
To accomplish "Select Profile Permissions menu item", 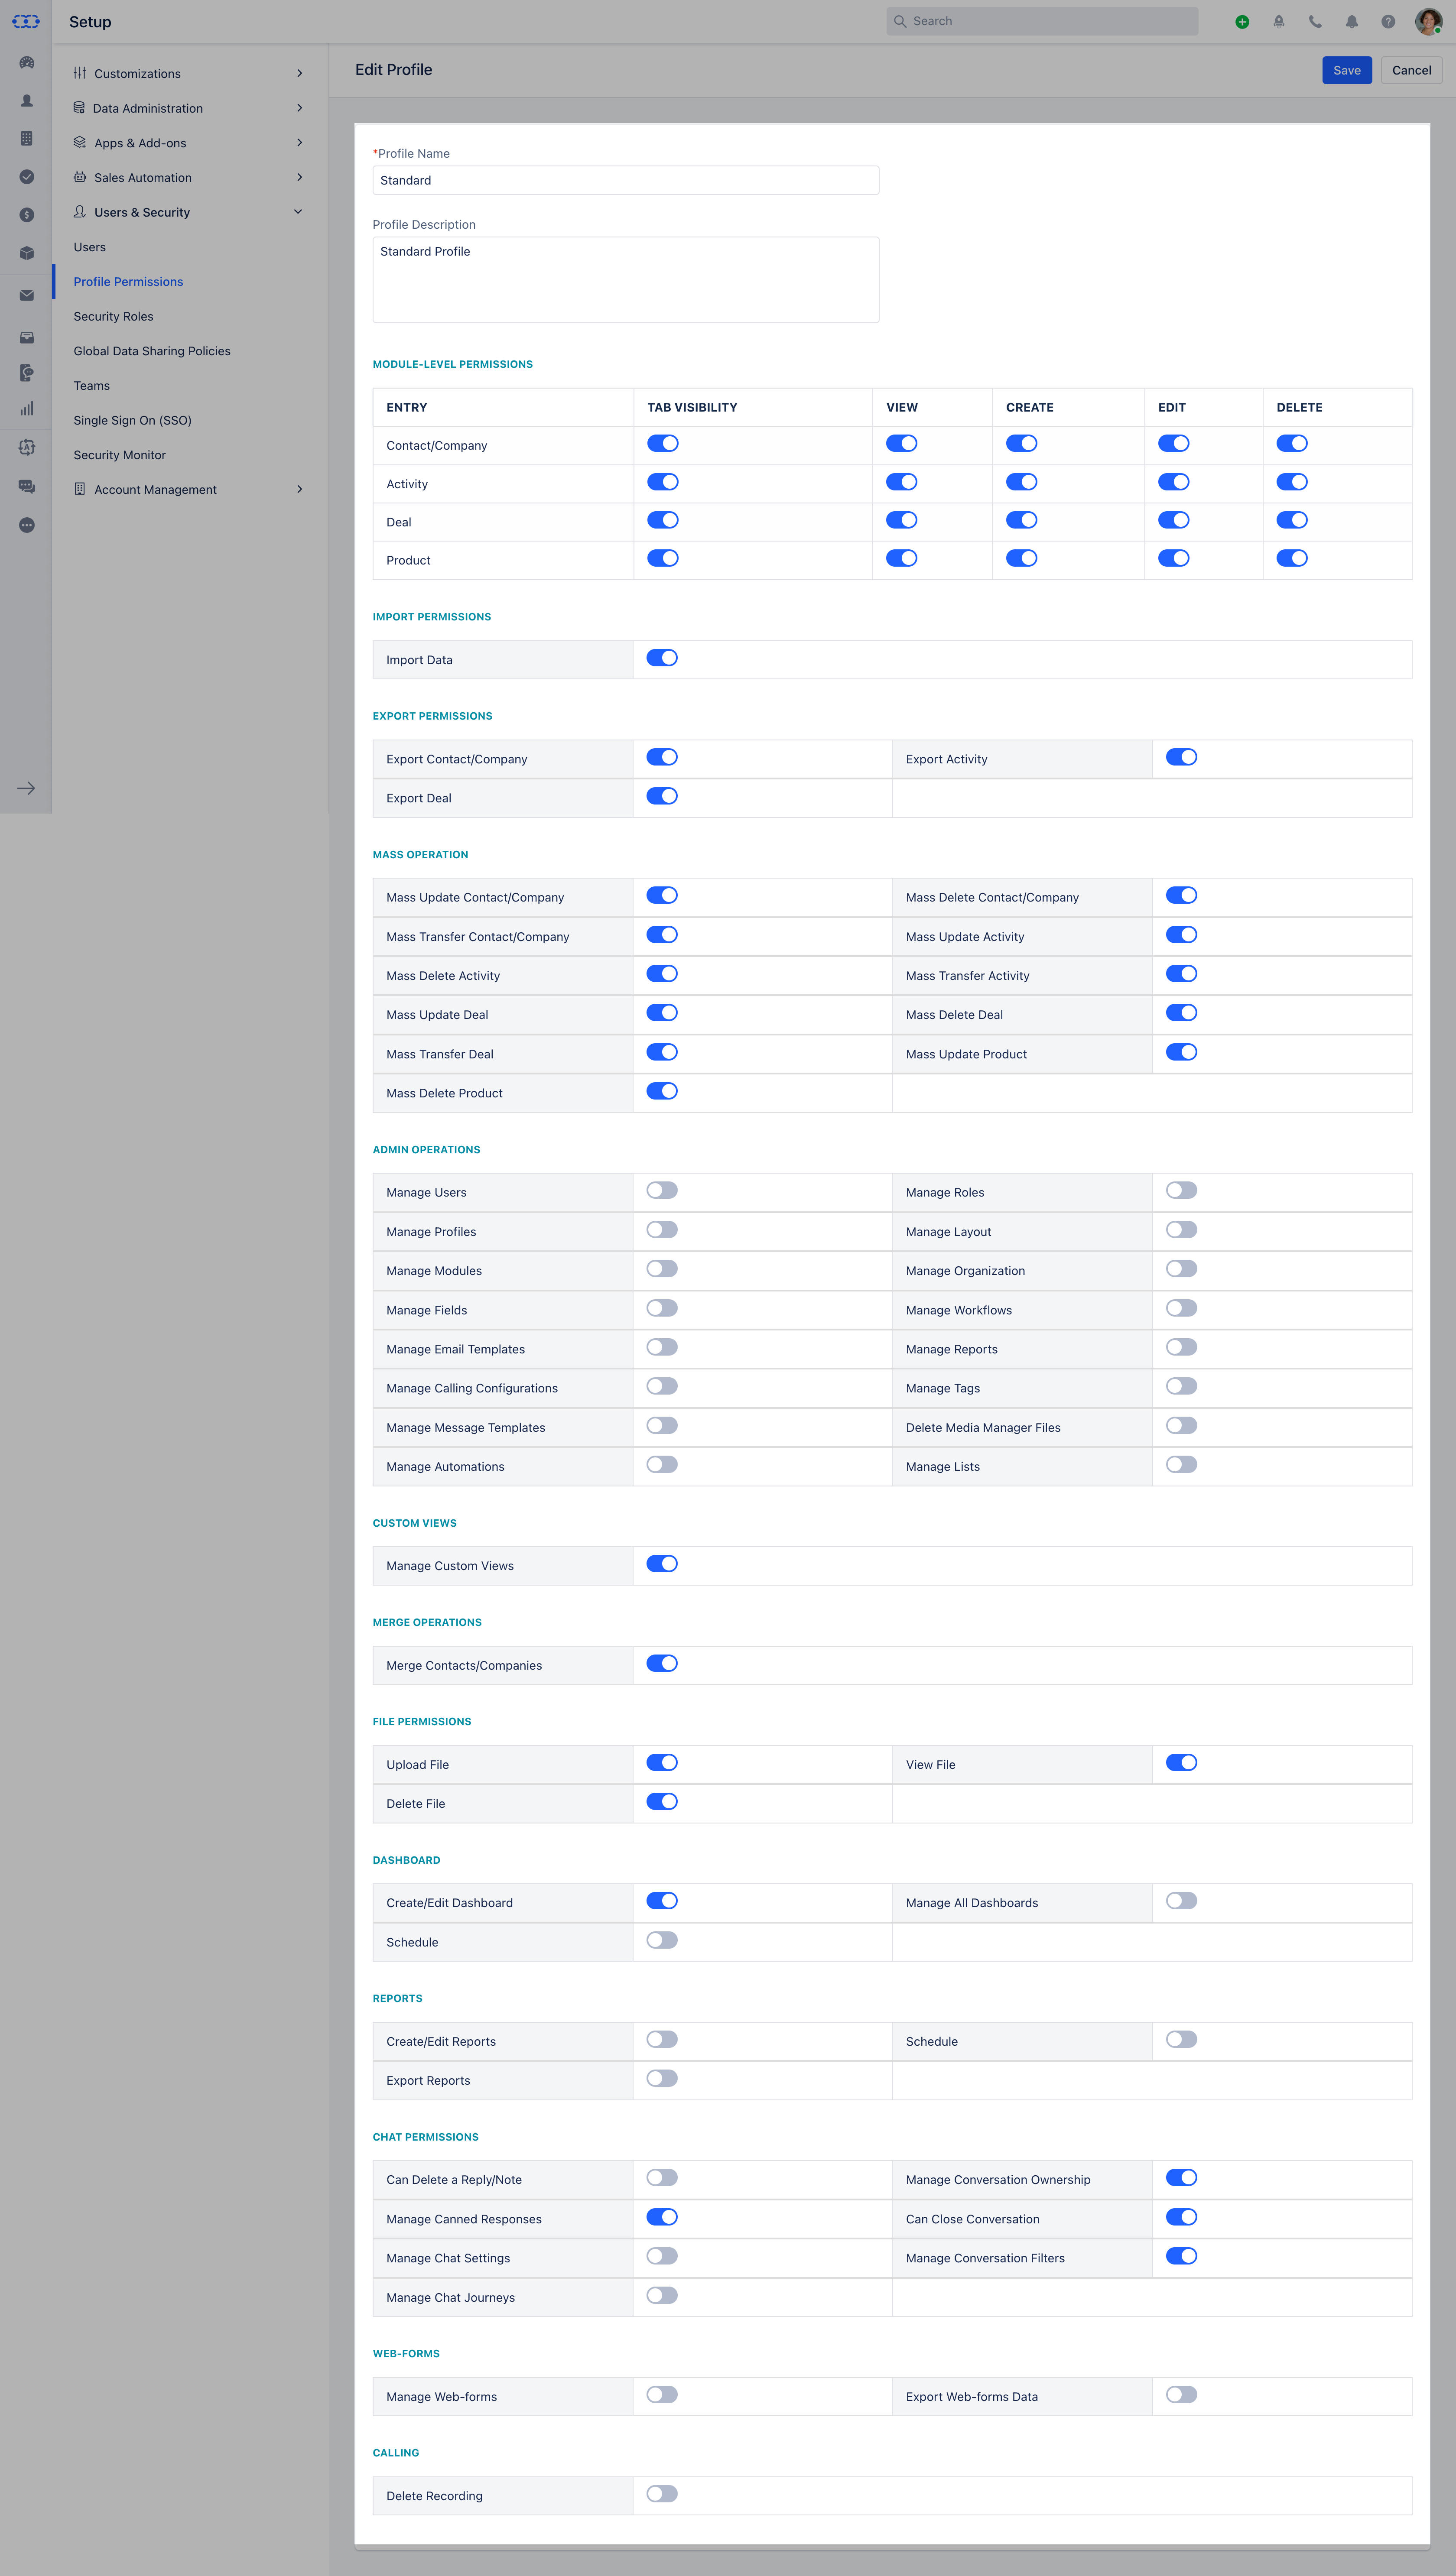I will [x=128, y=282].
